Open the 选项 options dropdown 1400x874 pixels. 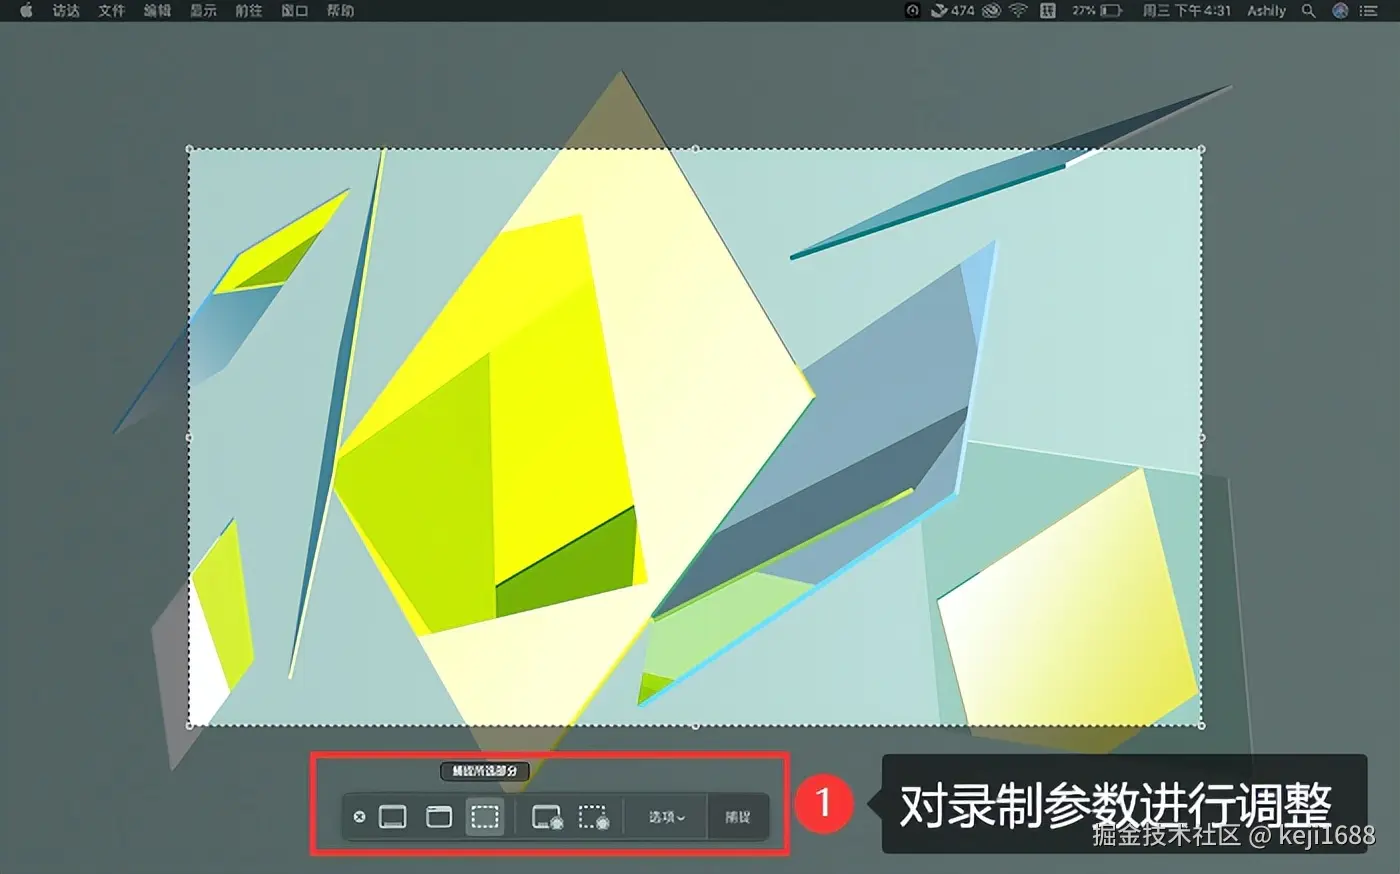666,817
